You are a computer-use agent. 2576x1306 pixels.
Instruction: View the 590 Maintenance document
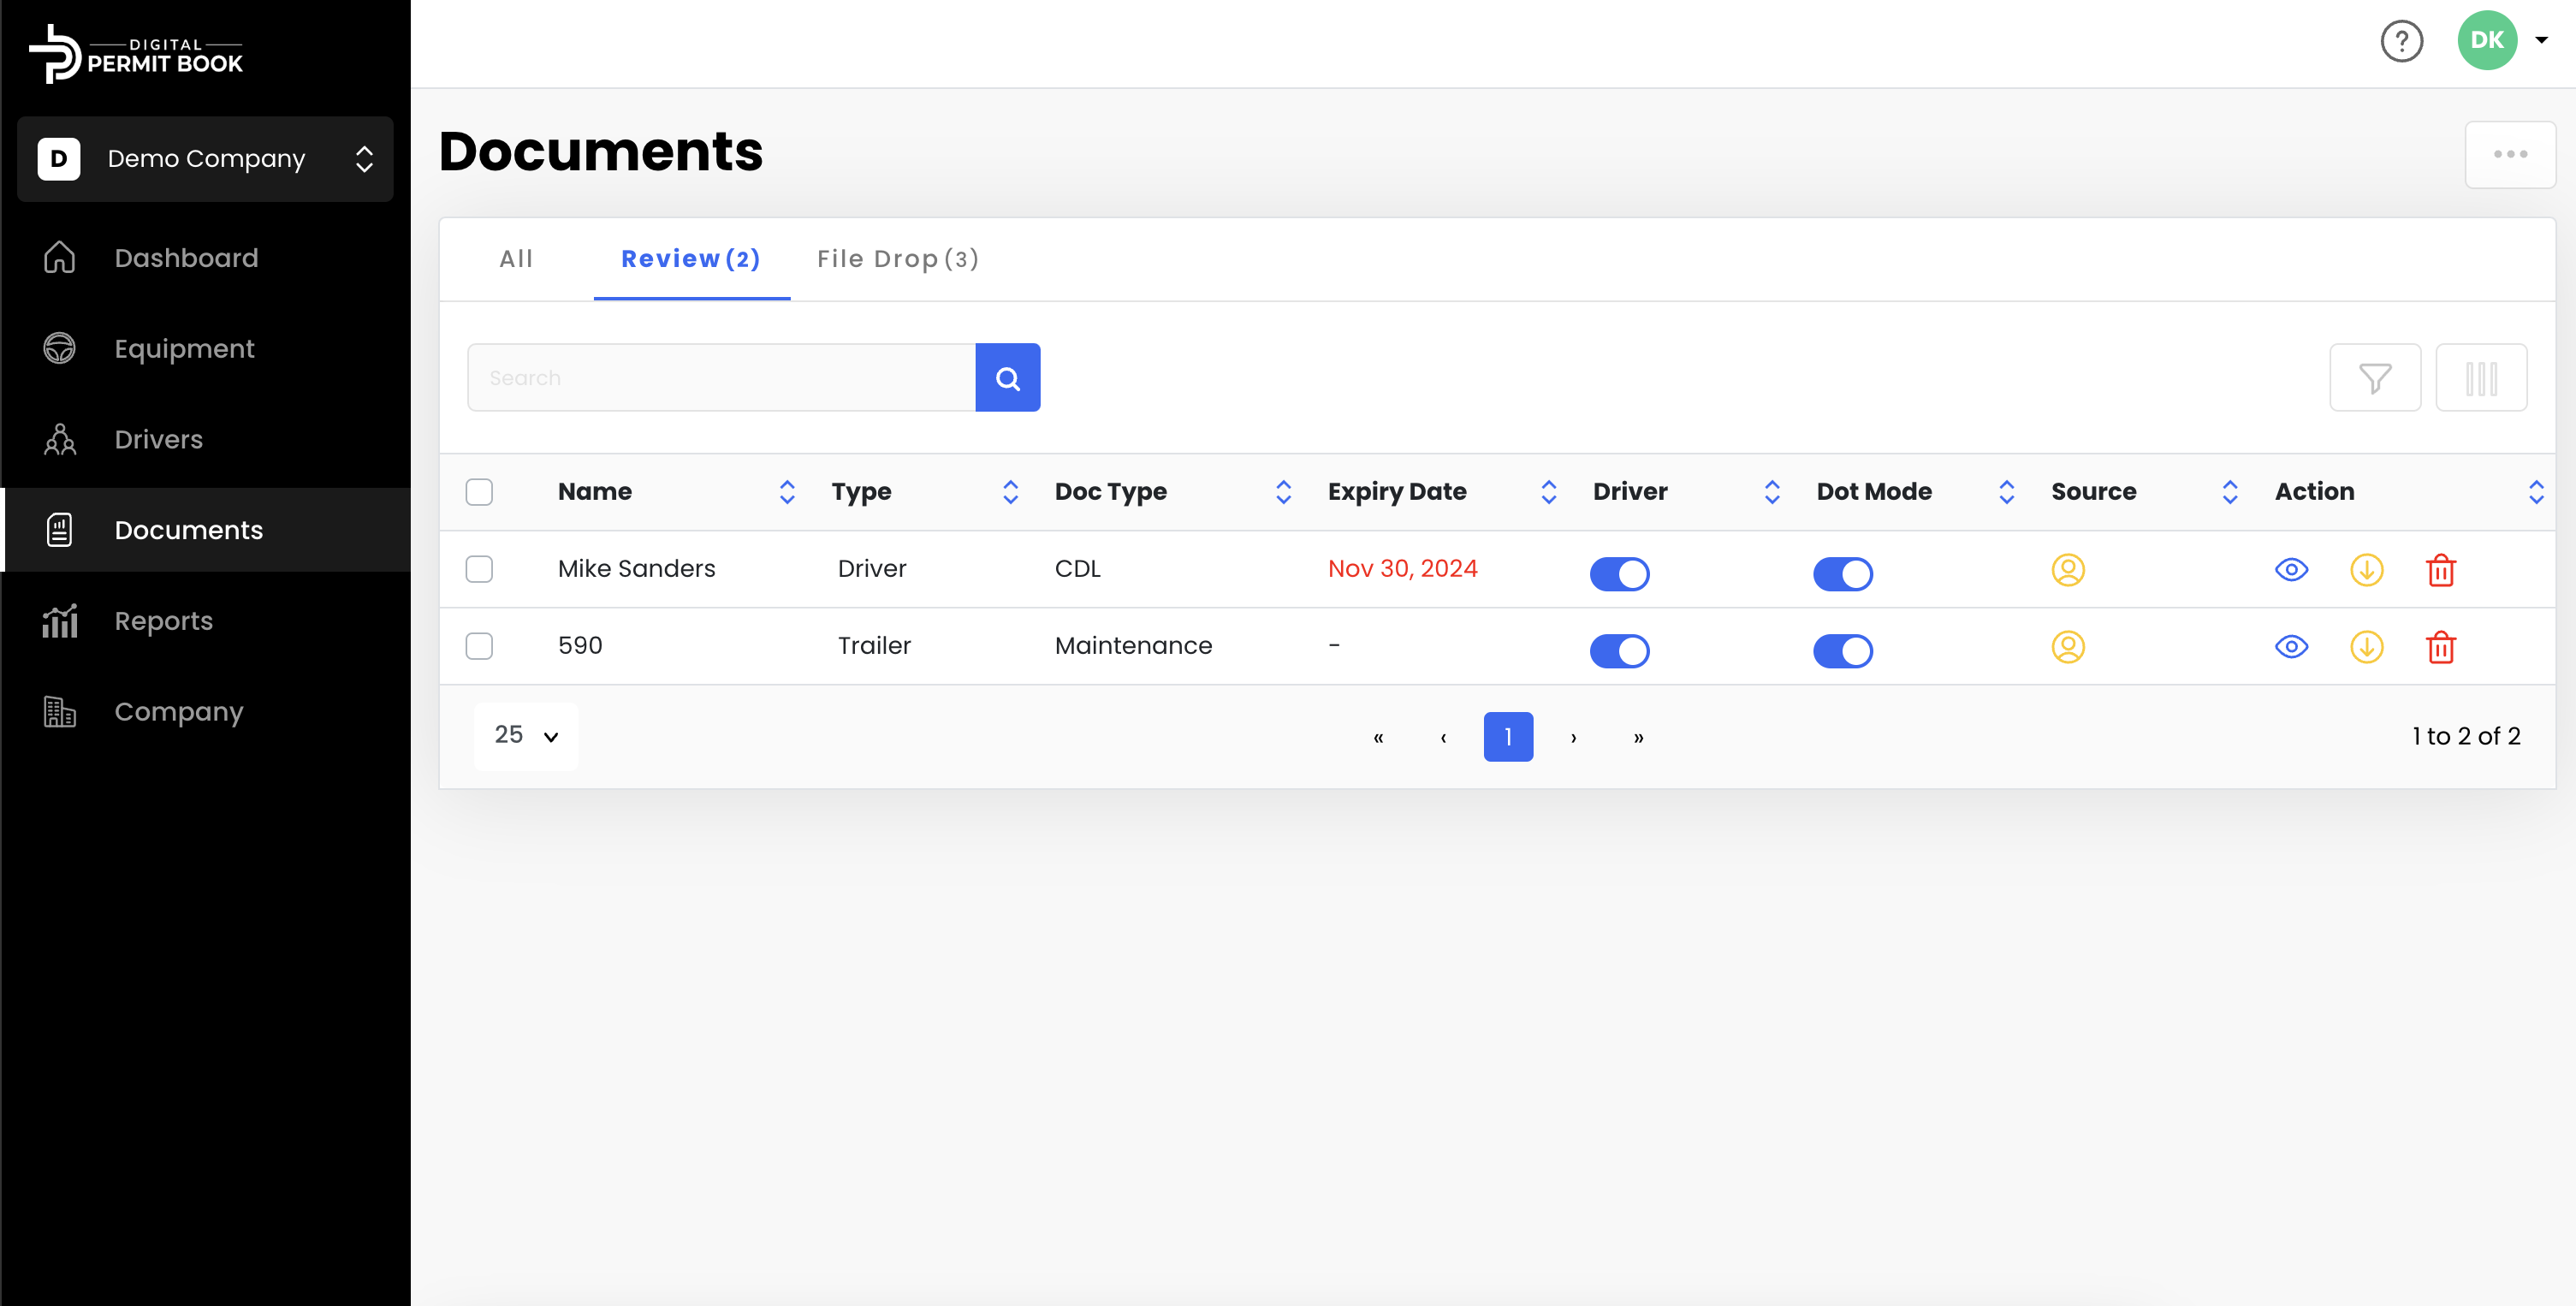pyautogui.click(x=2291, y=647)
